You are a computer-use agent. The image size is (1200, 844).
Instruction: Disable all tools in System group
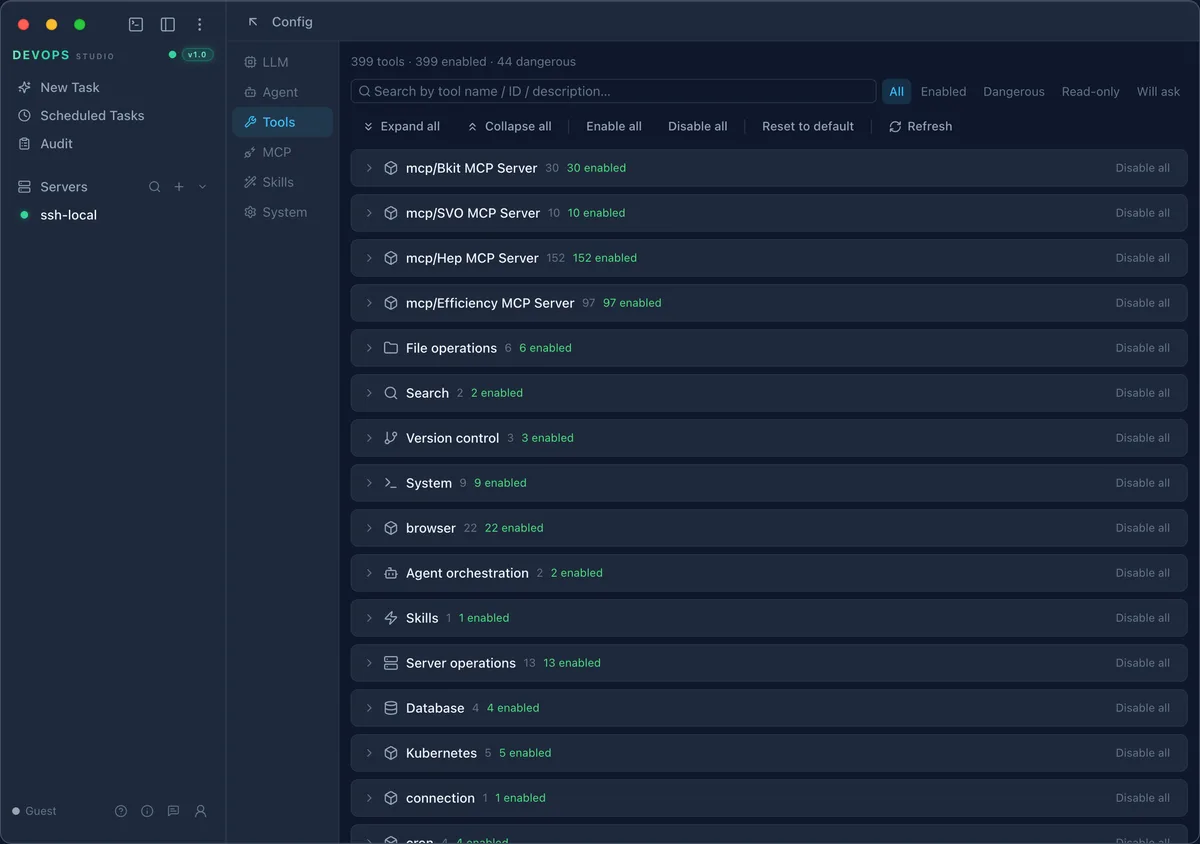[x=1142, y=483]
